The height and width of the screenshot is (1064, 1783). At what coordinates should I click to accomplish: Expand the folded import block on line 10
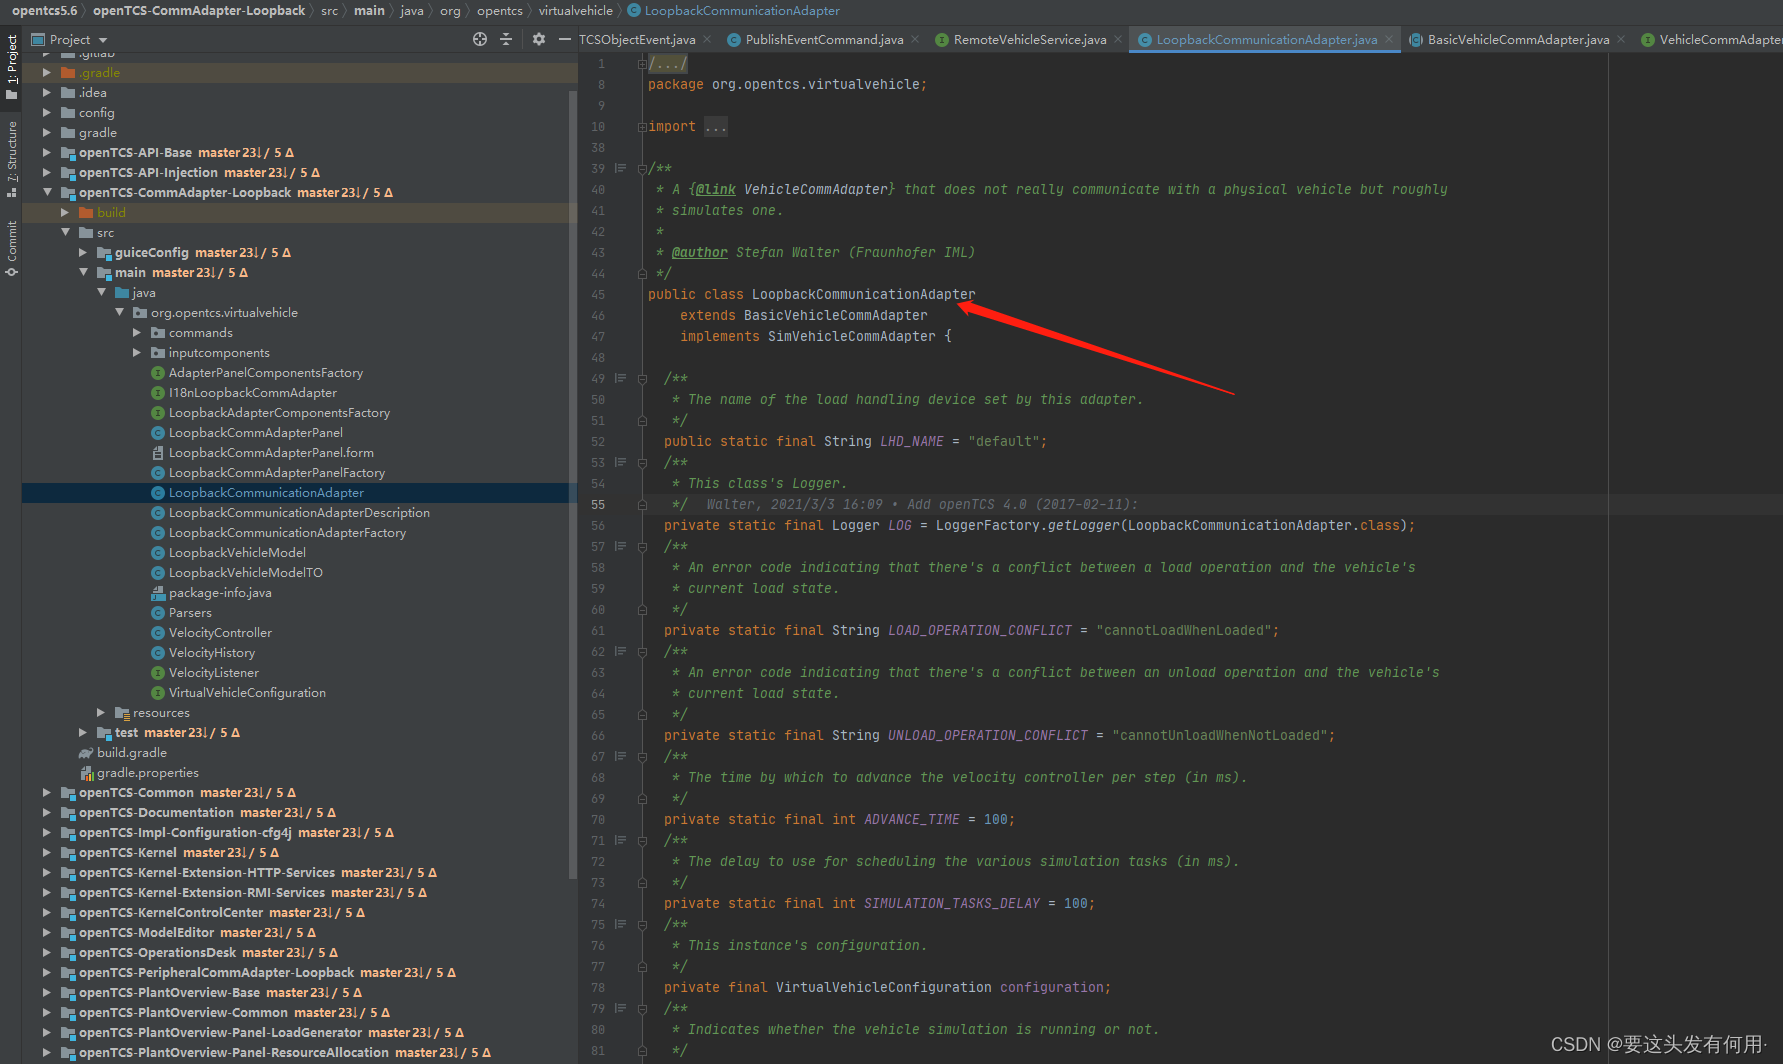tap(642, 127)
